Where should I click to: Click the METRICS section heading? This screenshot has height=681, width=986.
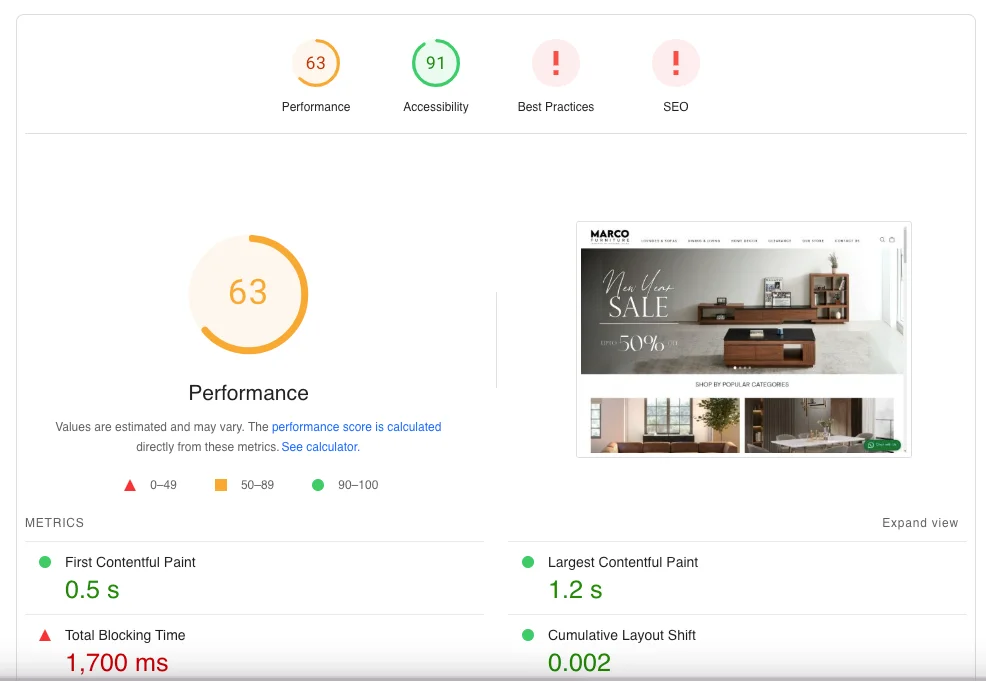point(55,523)
